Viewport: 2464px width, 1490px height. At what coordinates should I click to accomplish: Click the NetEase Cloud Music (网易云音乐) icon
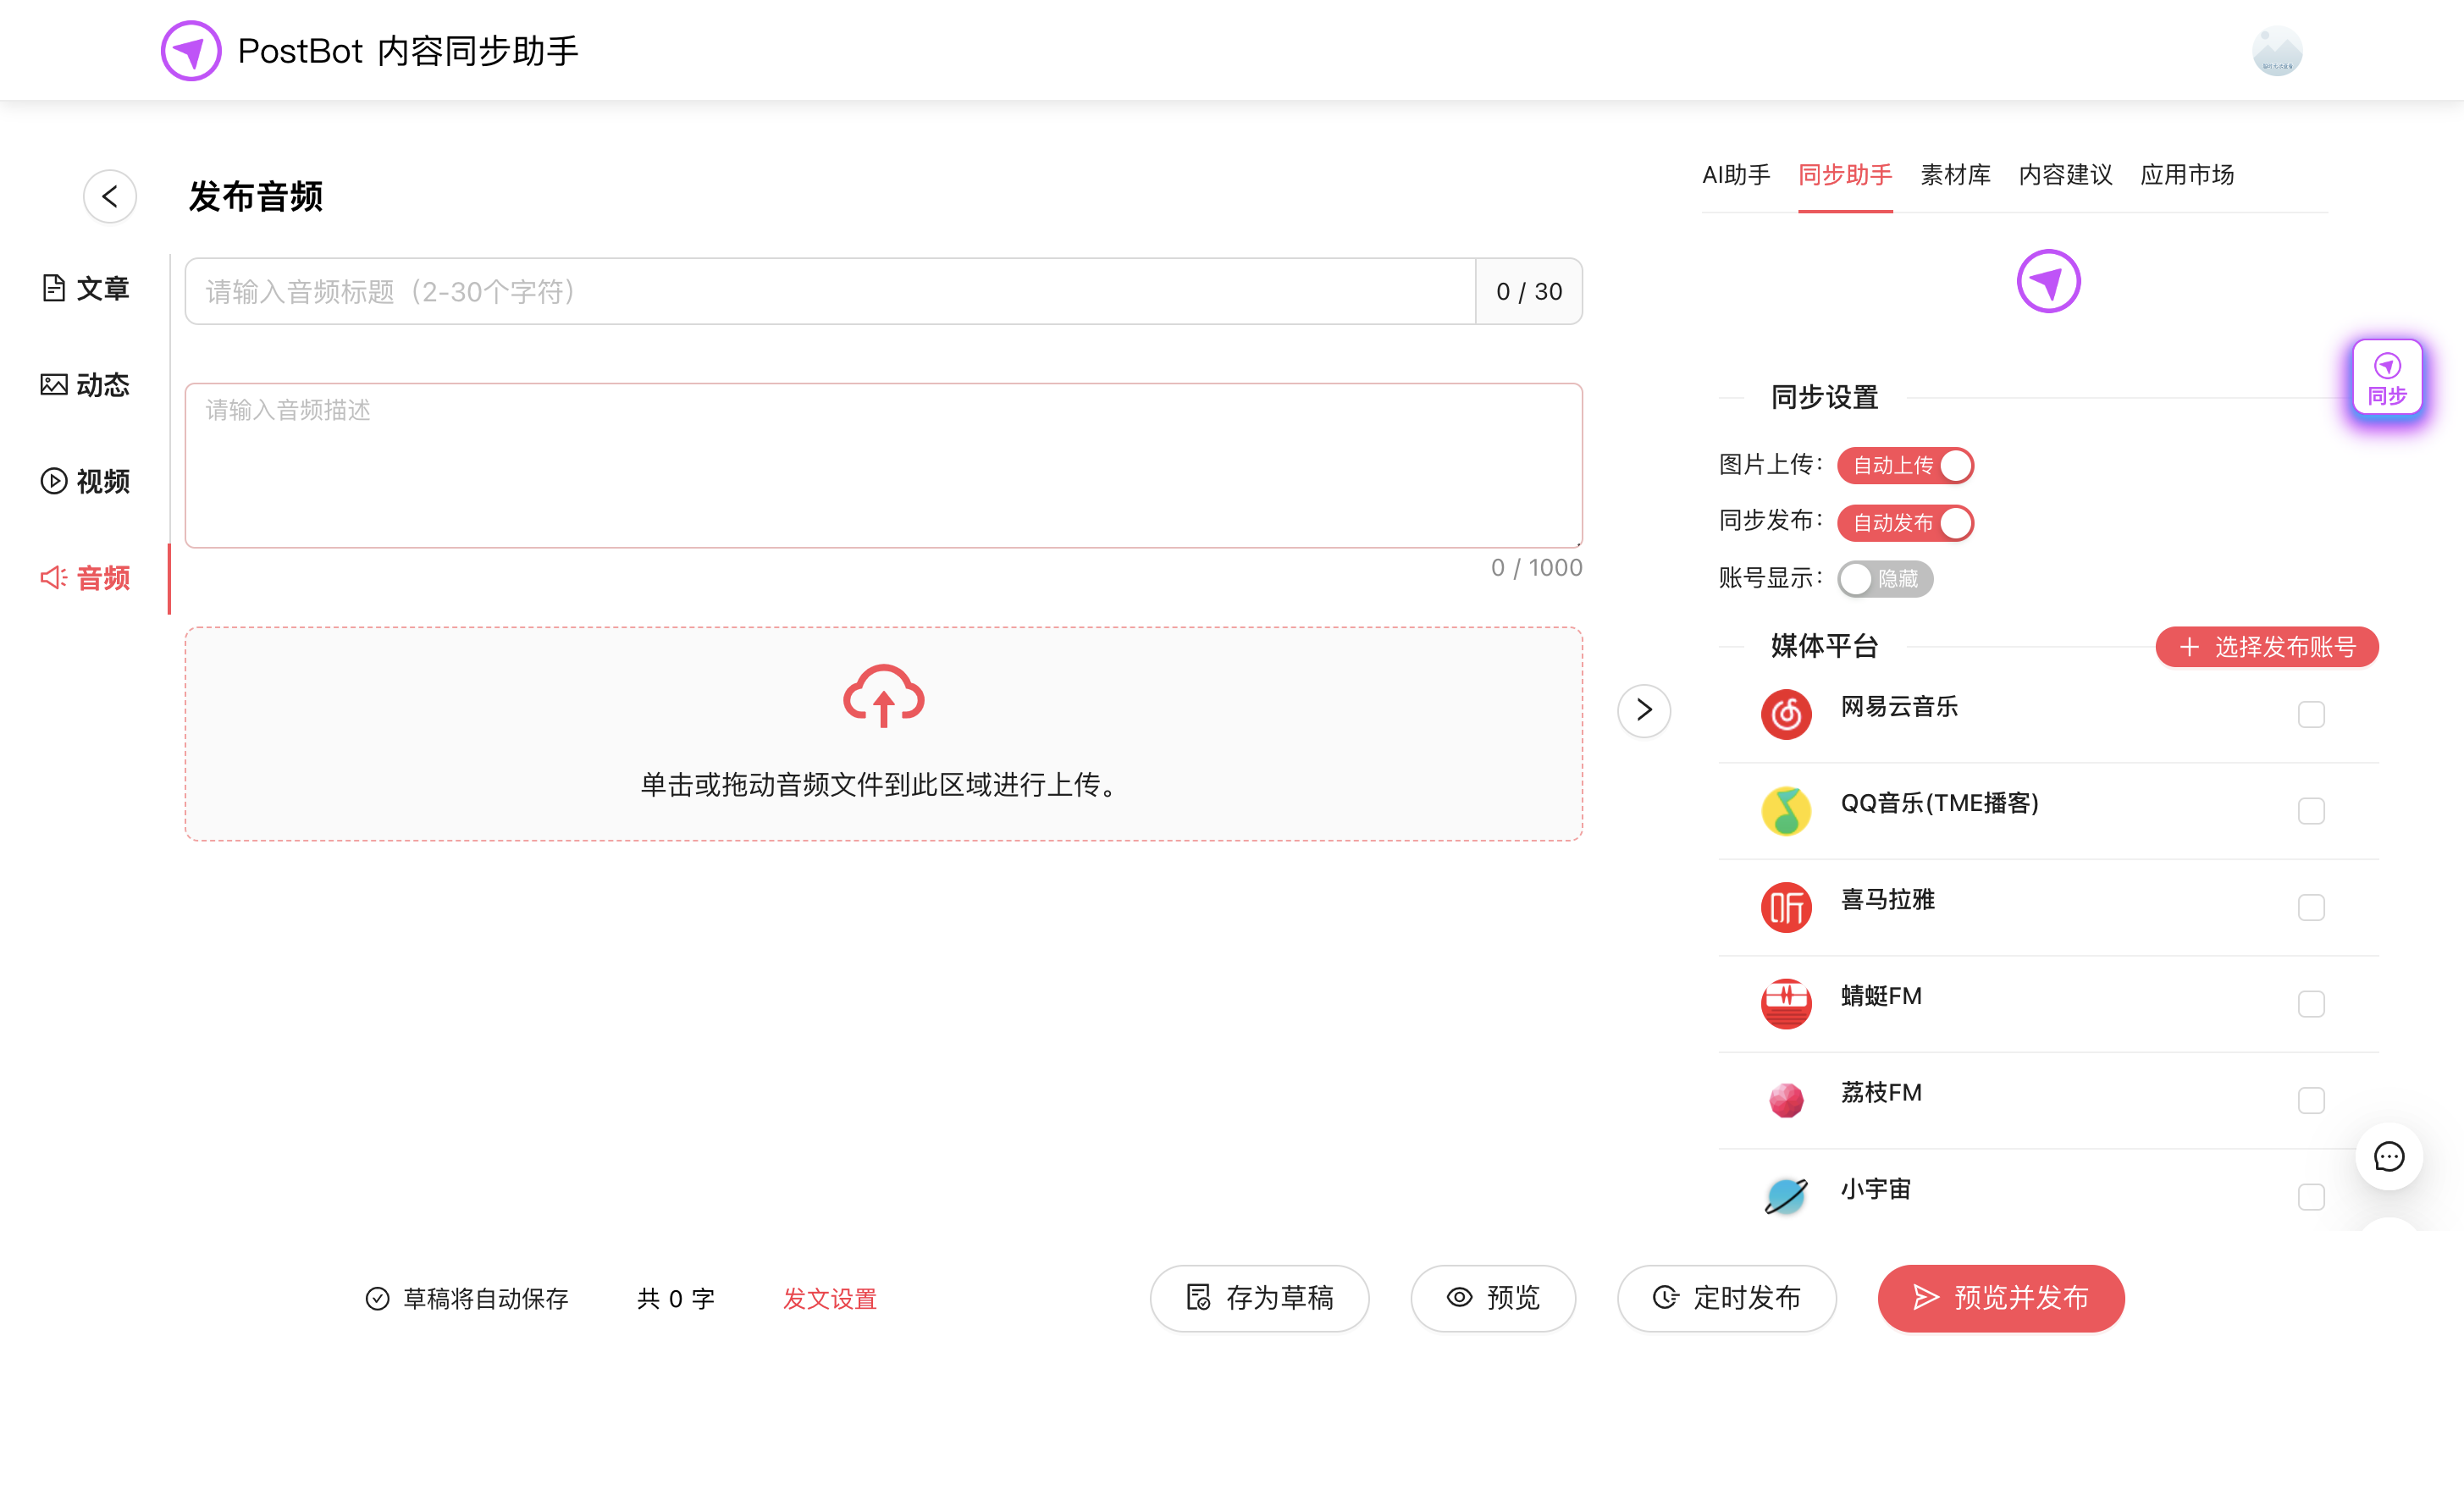click(1786, 714)
